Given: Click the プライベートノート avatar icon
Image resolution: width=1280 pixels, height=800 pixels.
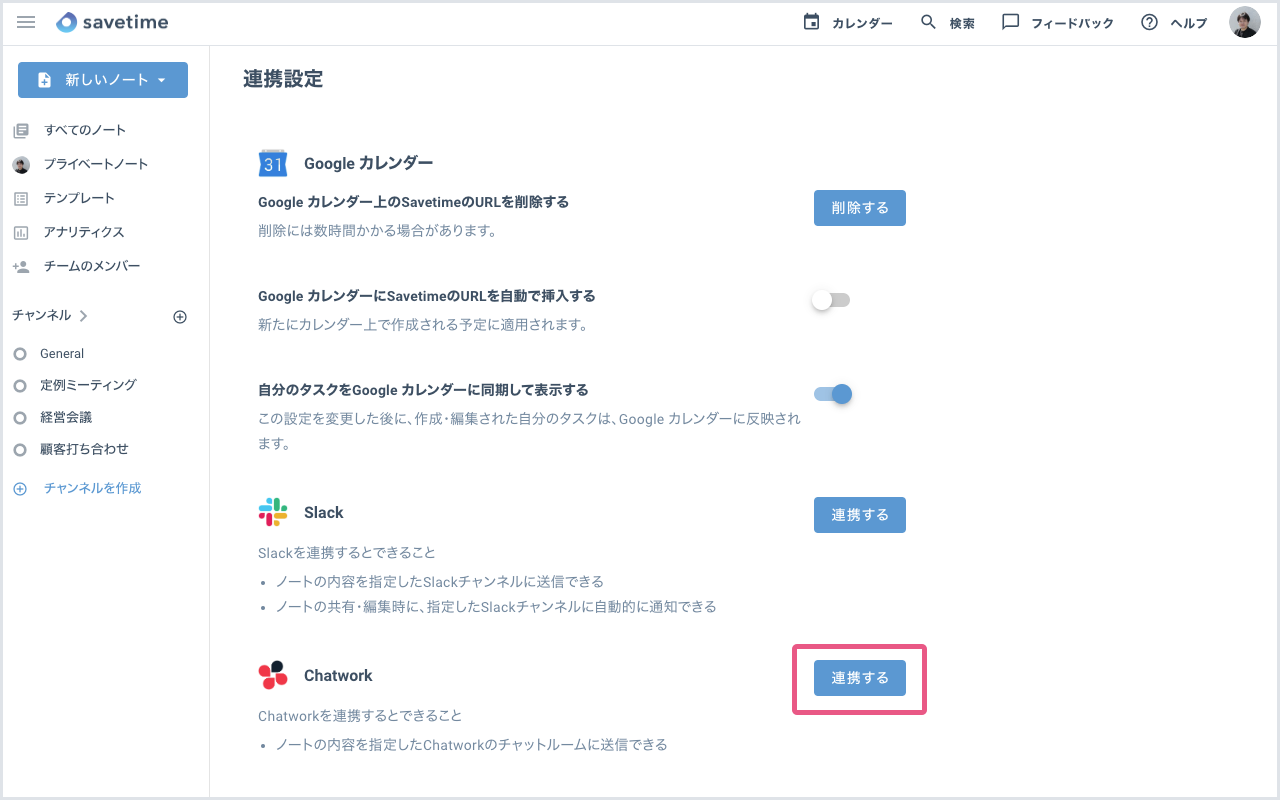Looking at the screenshot, I should pyautogui.click(x=21, y=164).
